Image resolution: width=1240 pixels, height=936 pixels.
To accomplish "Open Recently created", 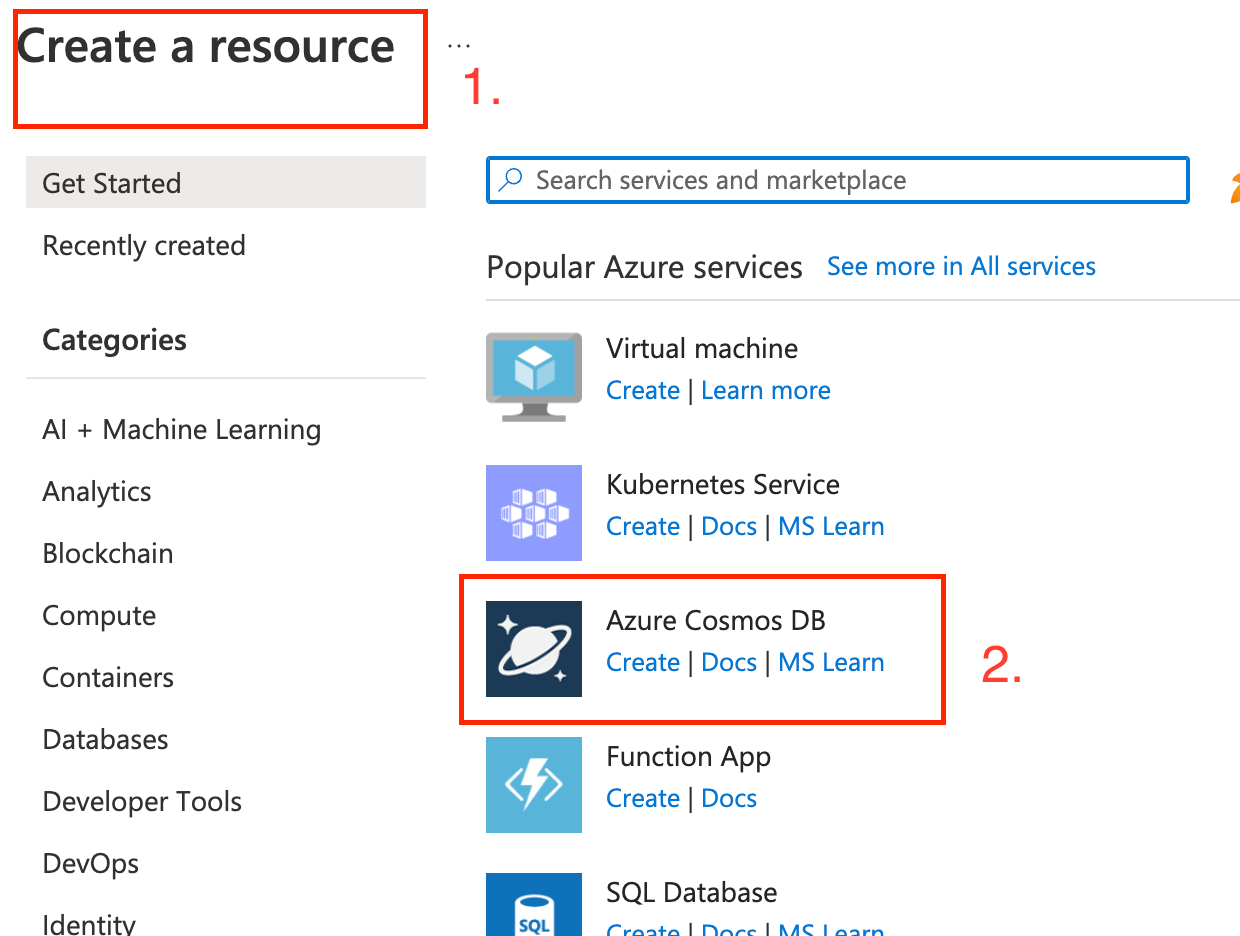I will tap(143, 245).
